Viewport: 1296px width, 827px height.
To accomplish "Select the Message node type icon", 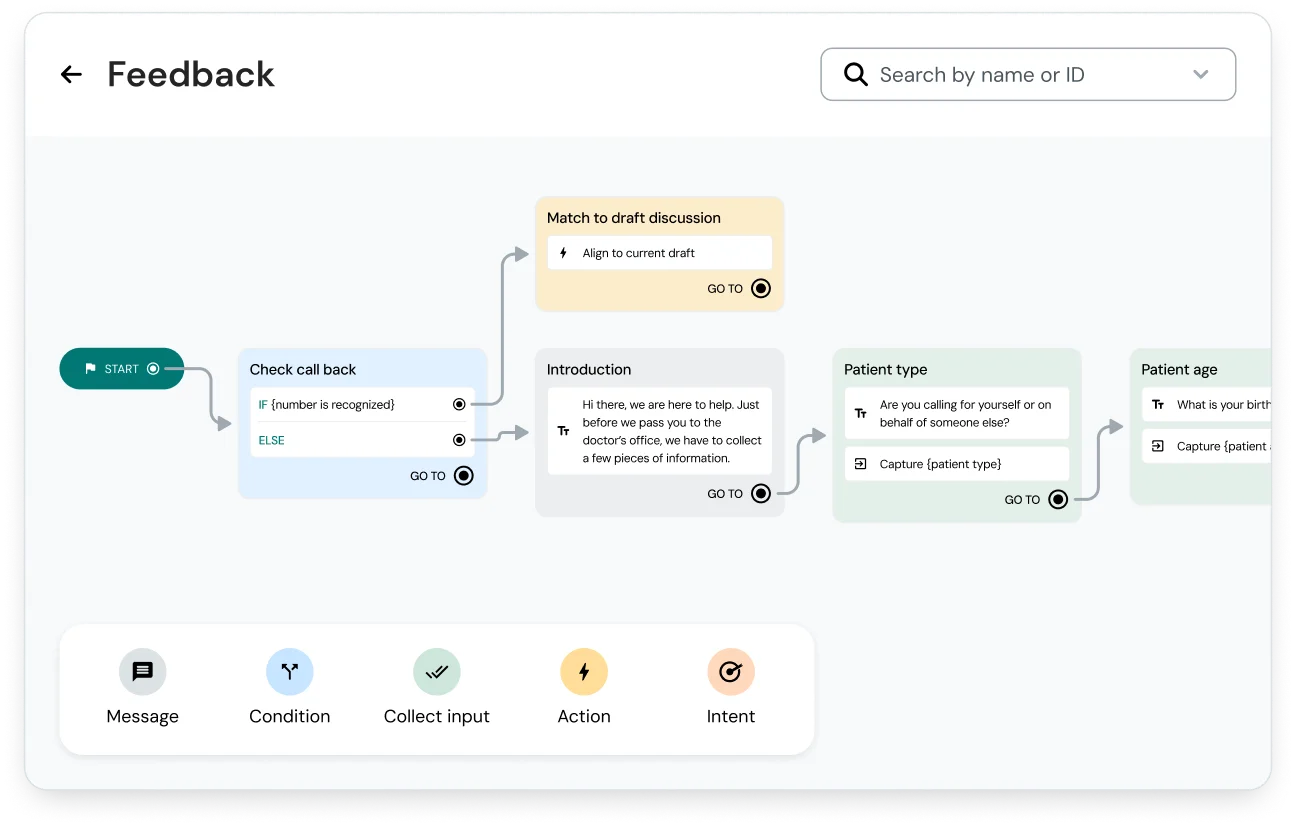I will 143,672.
